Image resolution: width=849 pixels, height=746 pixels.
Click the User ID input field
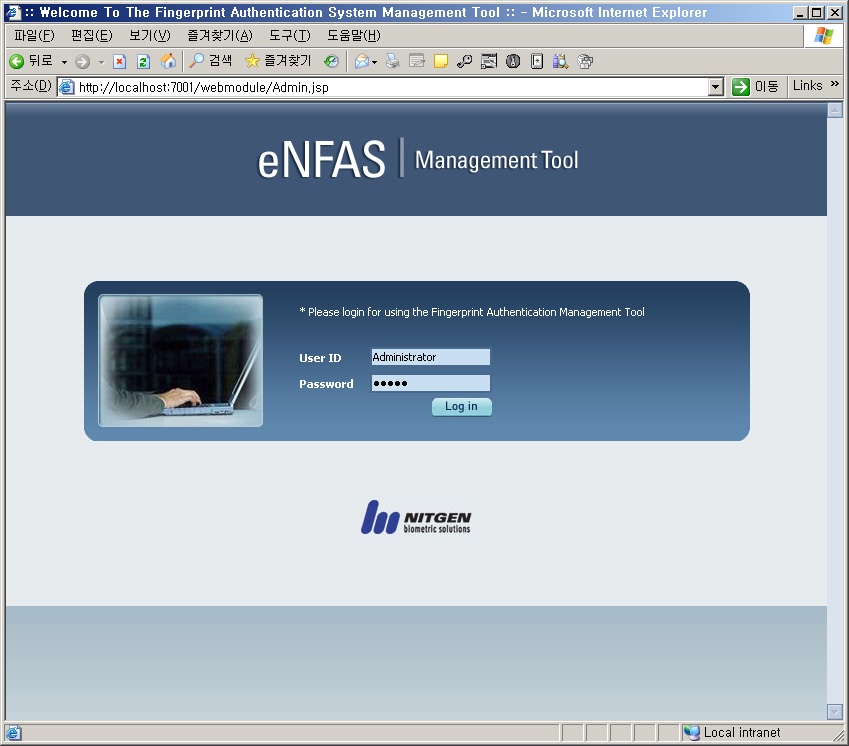430,357
